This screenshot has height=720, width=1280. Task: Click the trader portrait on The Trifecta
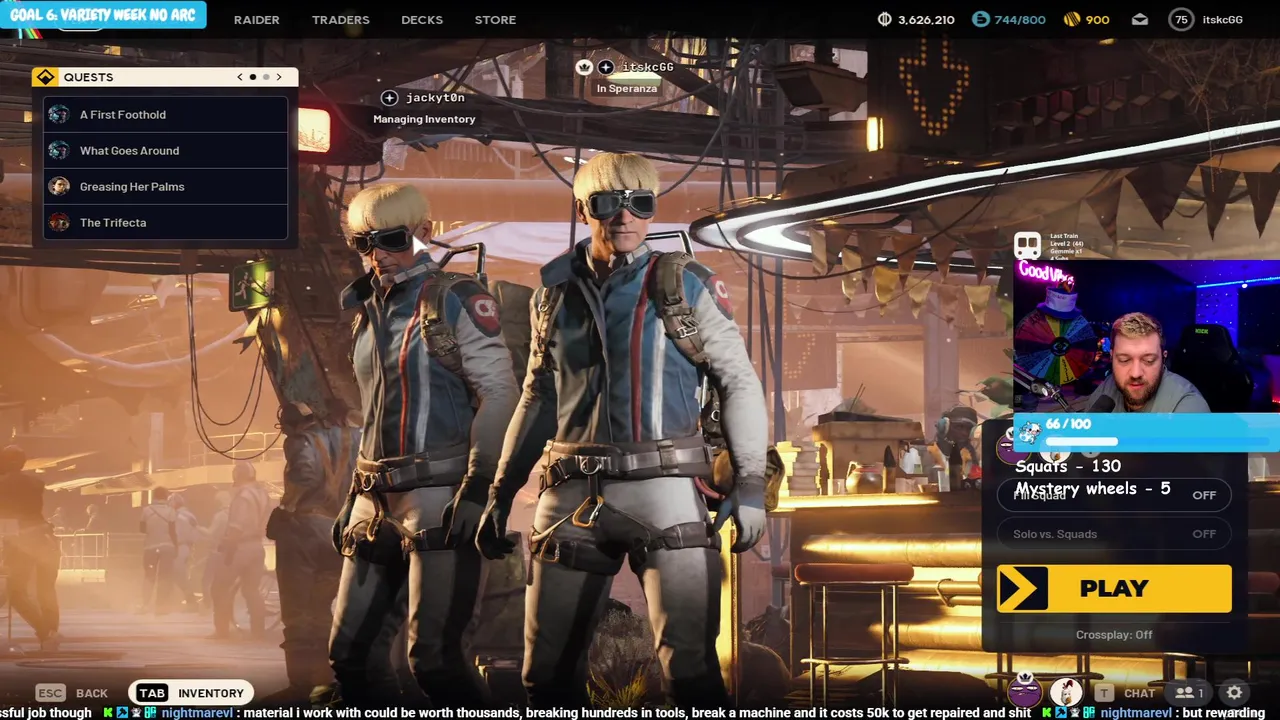click(x=59, y=223)
